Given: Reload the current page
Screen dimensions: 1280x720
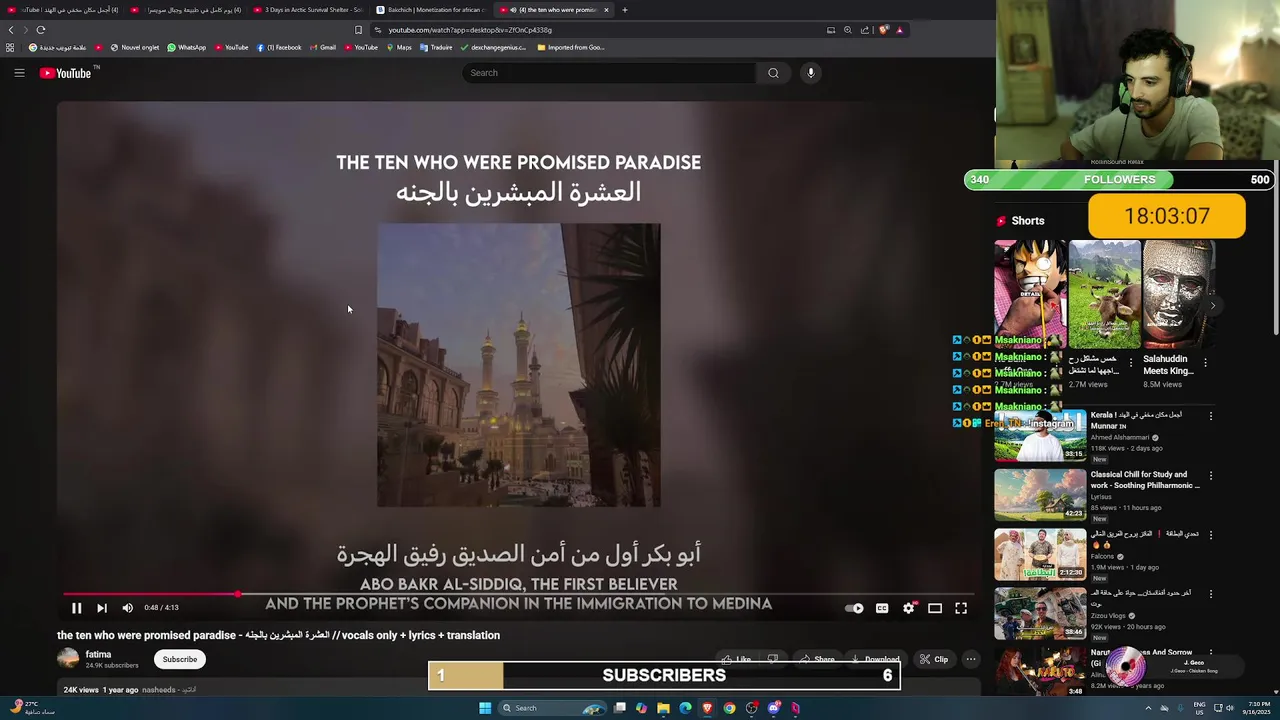Looking at the screenshot, I should [41, 30].
